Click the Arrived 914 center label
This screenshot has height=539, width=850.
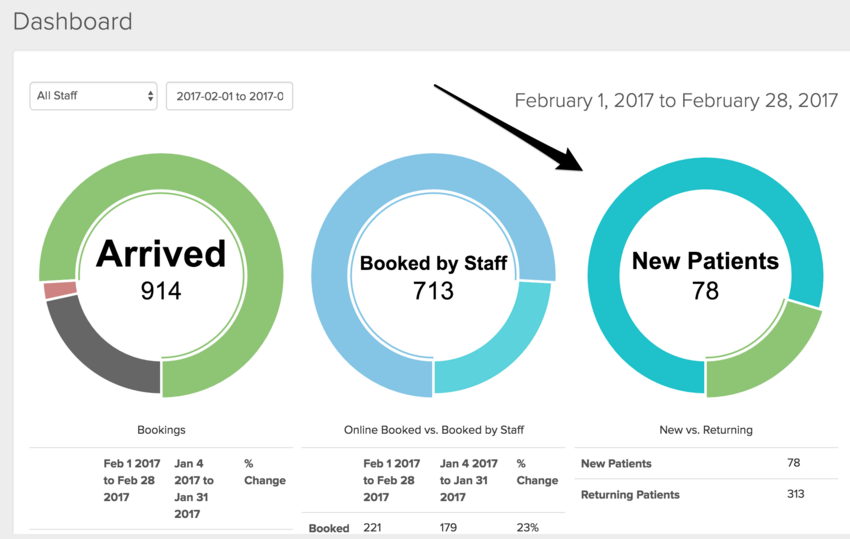[161, 270]
